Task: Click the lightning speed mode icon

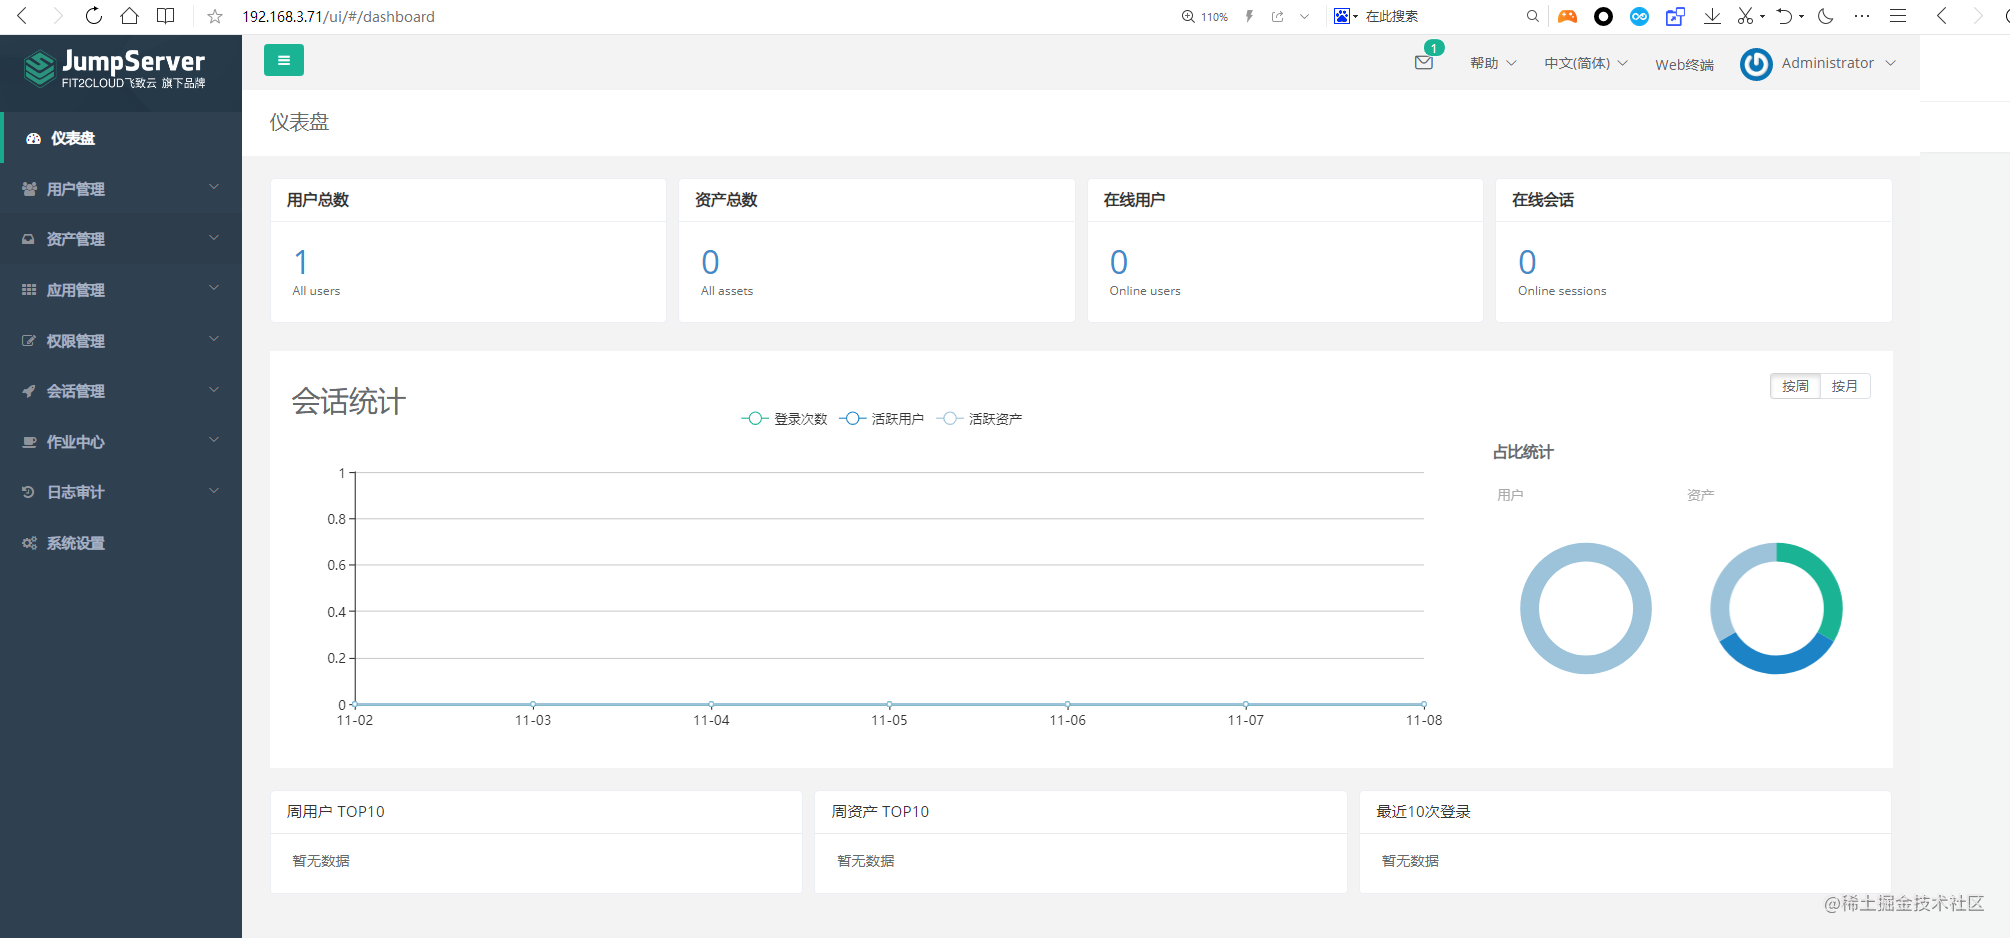Action: (1249, 16)
